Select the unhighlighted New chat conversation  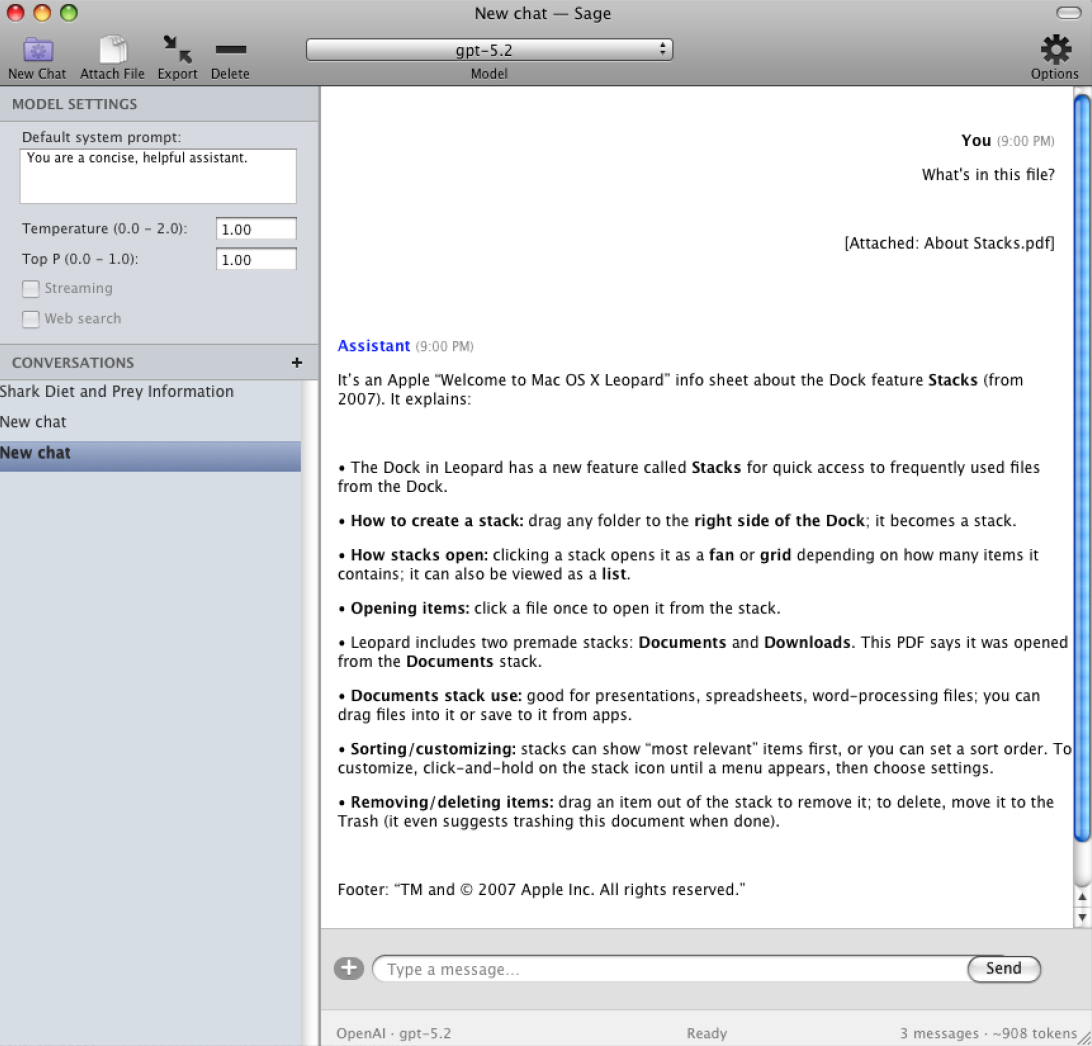point(150,422)
